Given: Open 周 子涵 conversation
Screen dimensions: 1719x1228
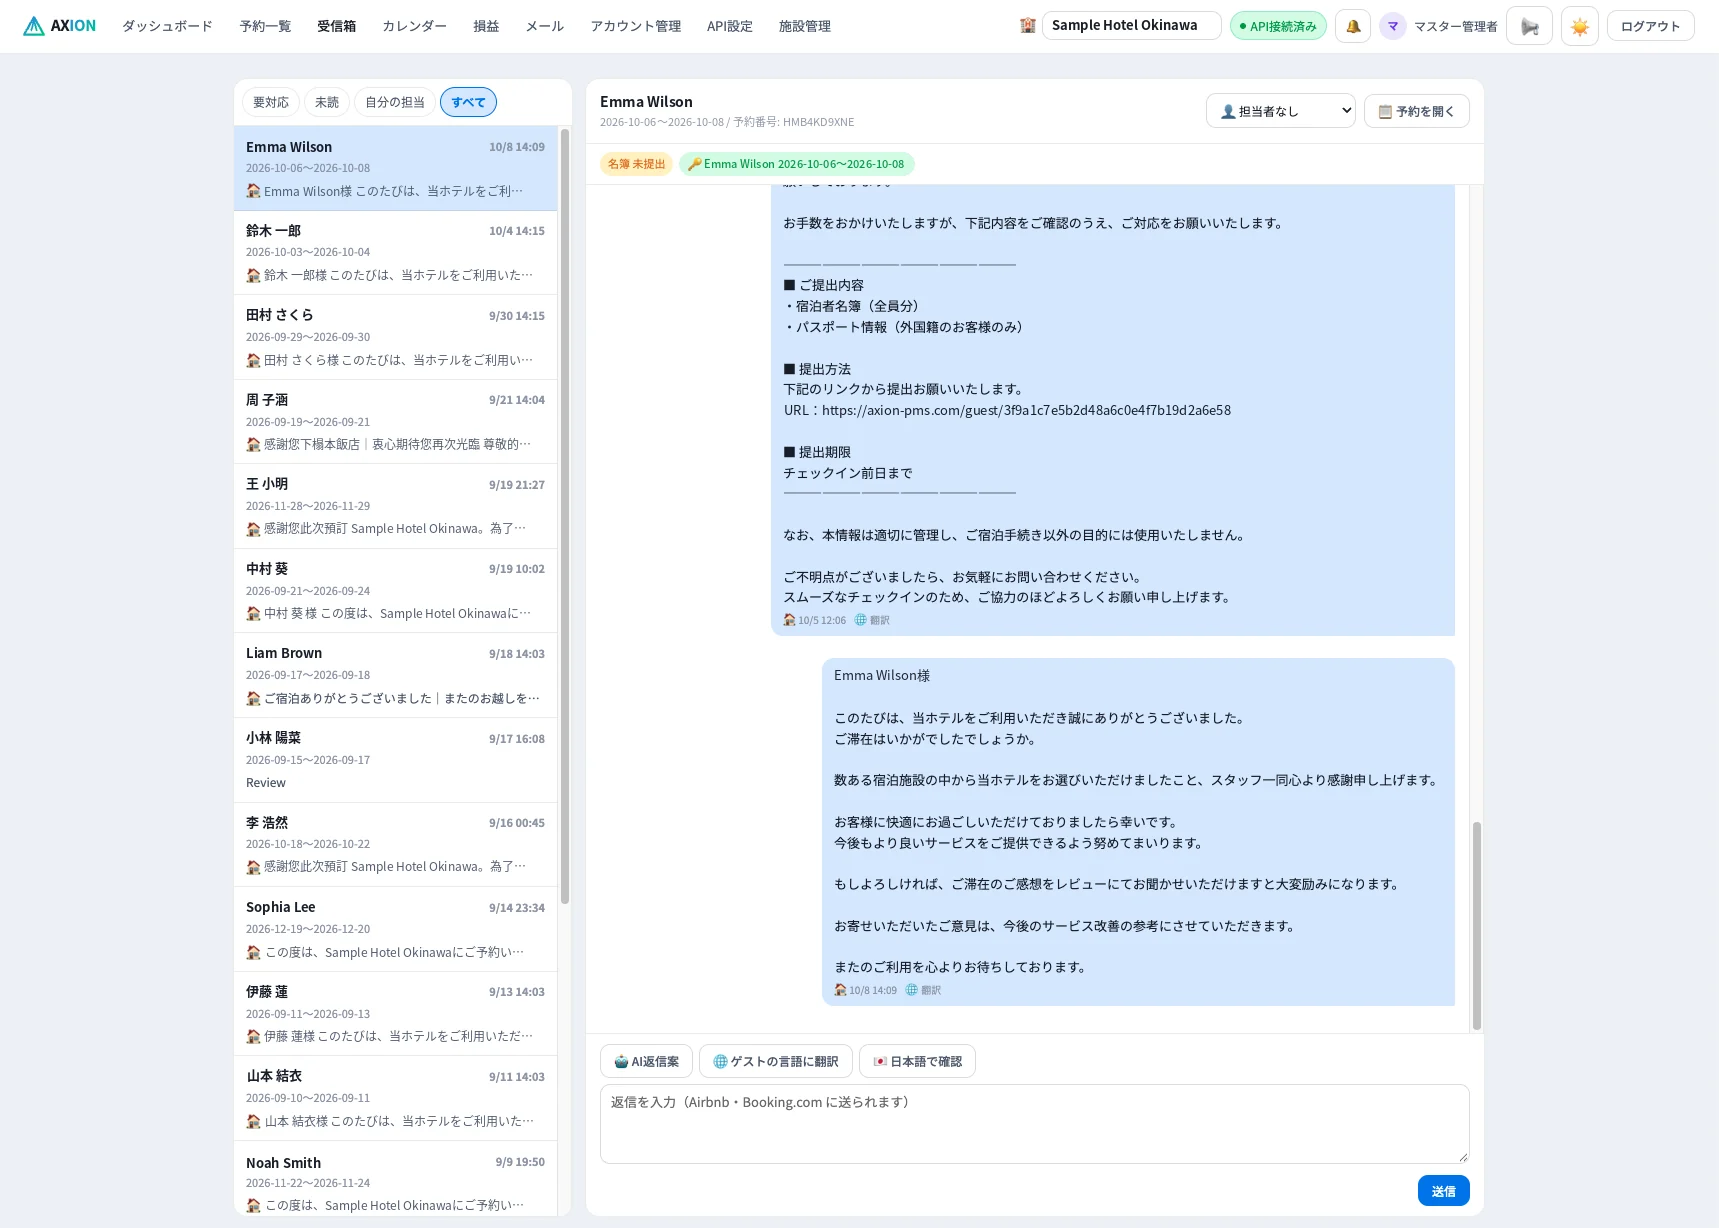Looking at the screenshot, I should pyautogui.click(x=396, y=422).
